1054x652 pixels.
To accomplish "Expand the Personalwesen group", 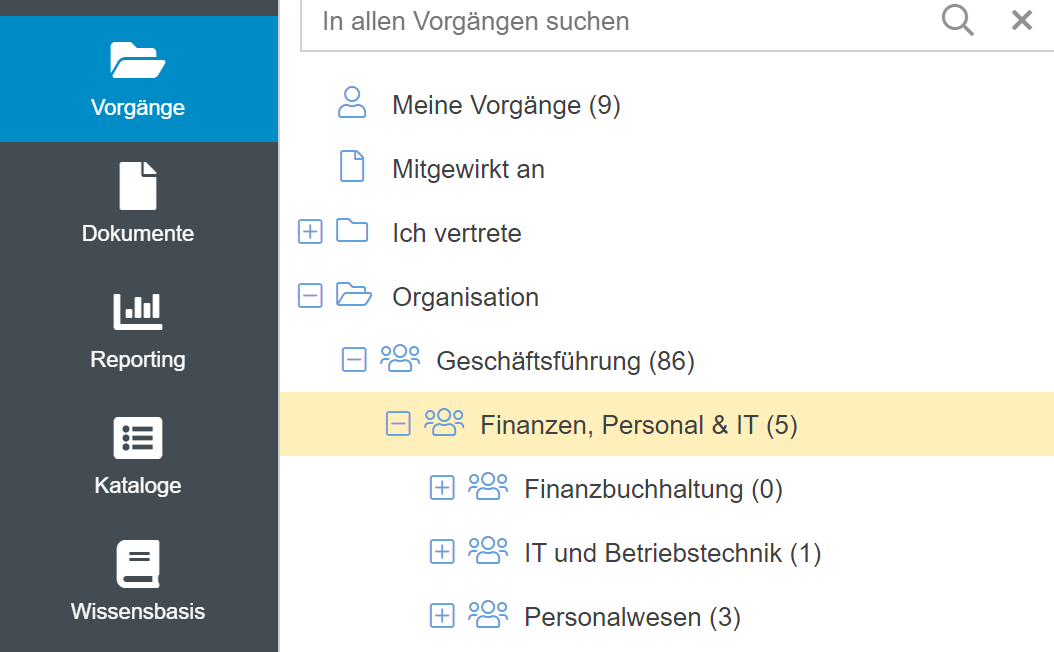I will [x=442, y=616].
